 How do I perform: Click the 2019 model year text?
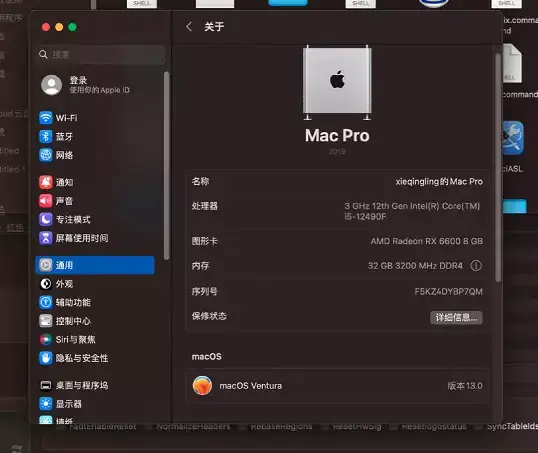point(337,151)
